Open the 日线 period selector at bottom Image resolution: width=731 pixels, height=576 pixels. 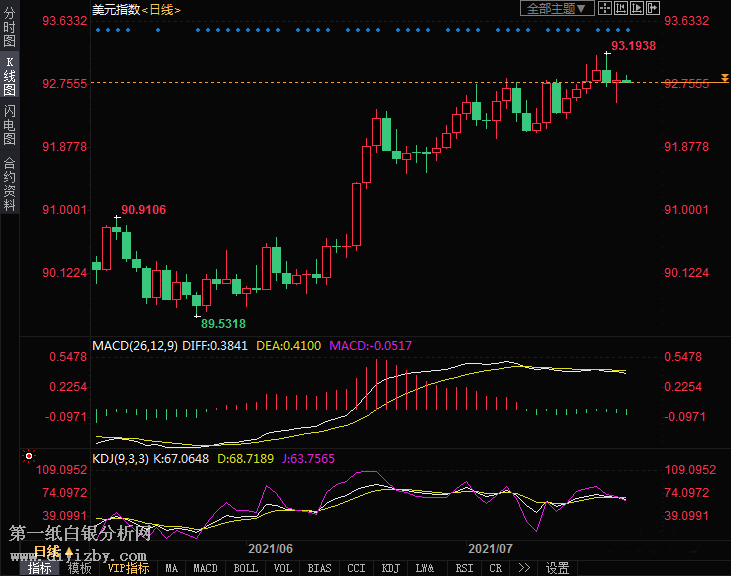[x=47, y=552]
